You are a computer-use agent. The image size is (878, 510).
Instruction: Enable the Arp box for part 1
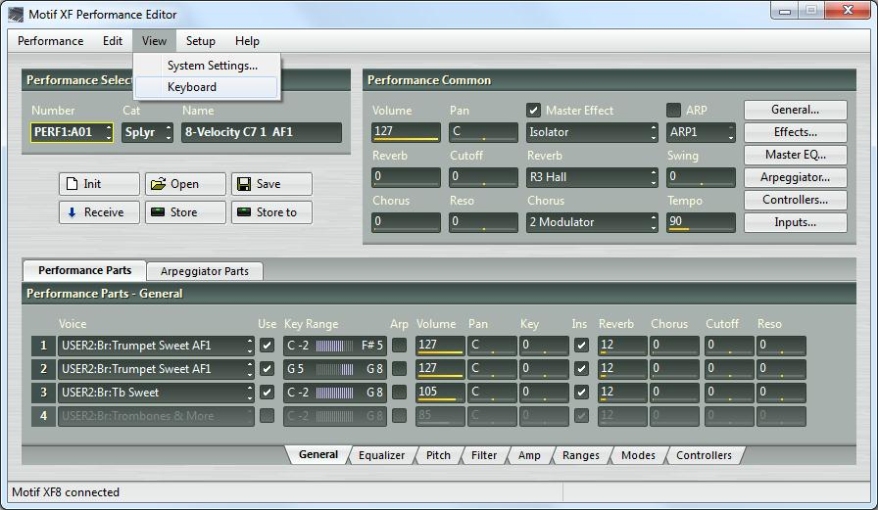click(x=399, y=345)
